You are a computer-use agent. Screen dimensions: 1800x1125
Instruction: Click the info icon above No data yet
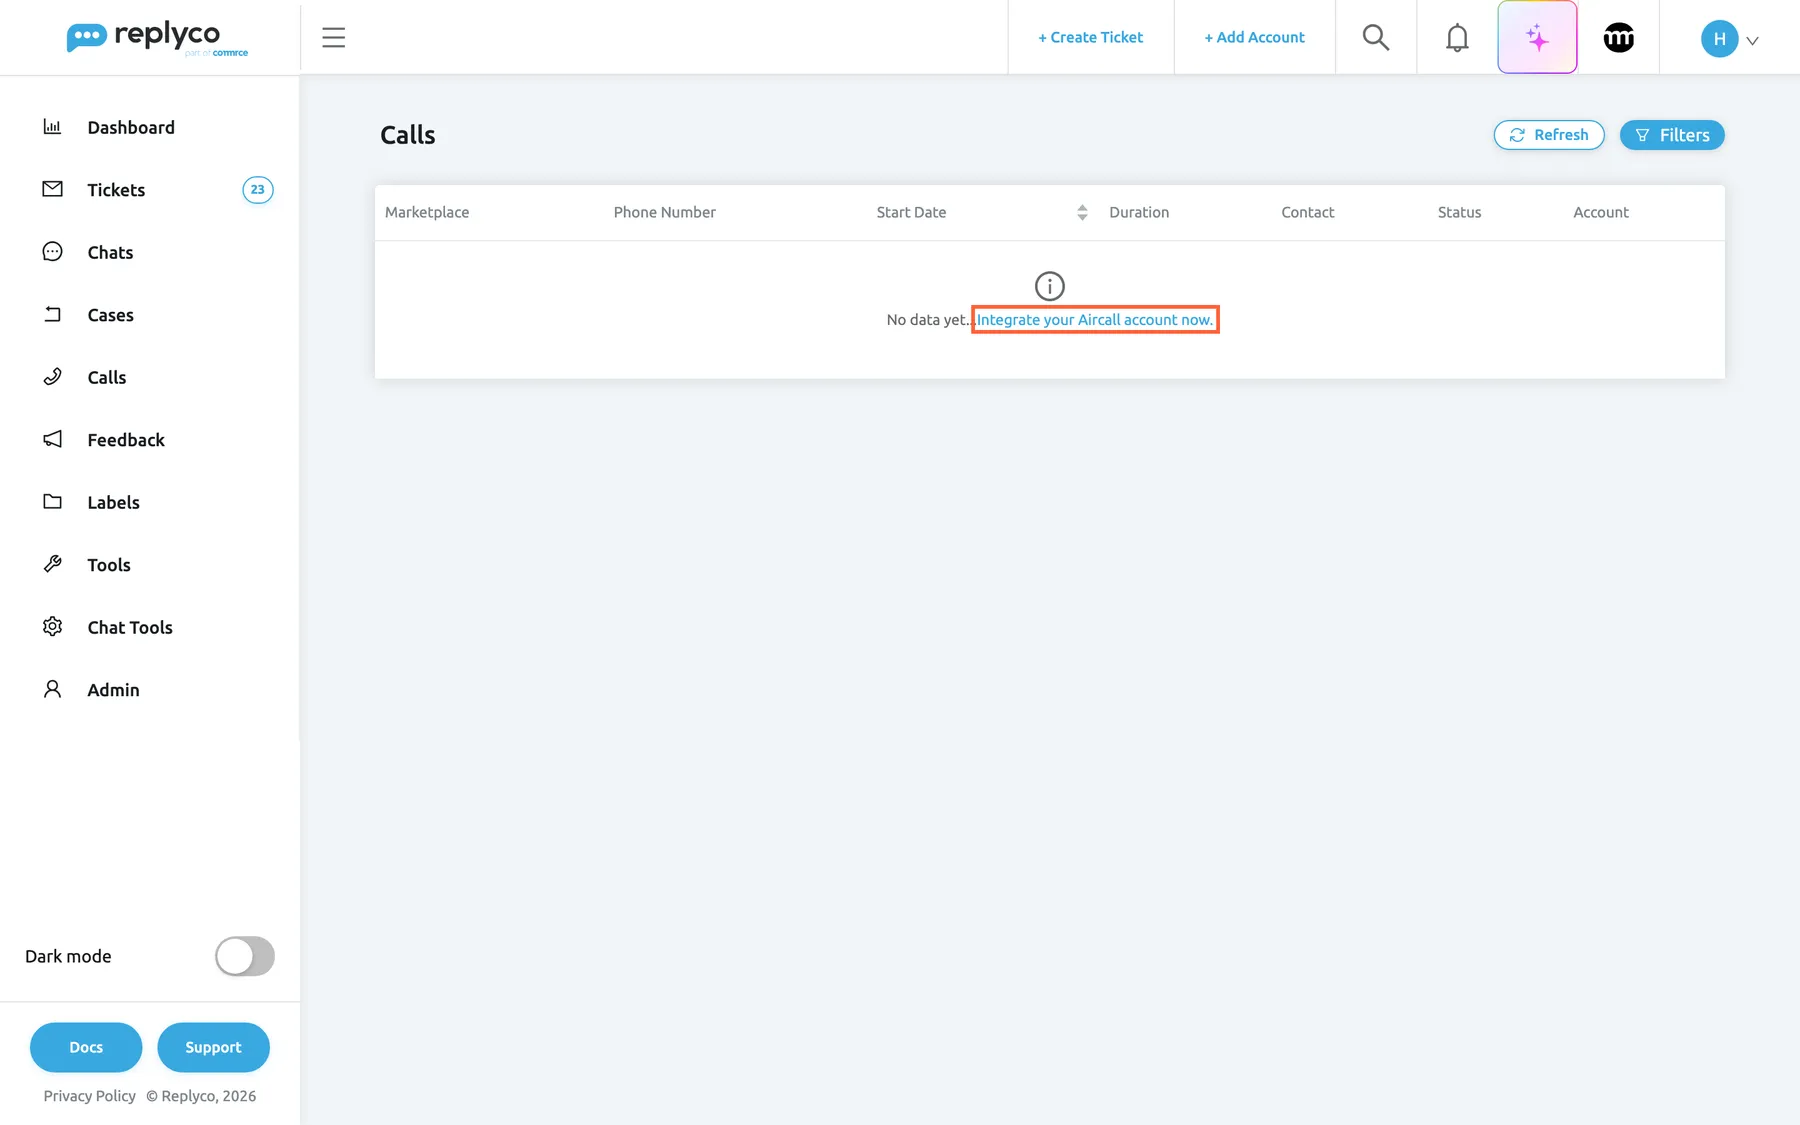[1049, 286]
